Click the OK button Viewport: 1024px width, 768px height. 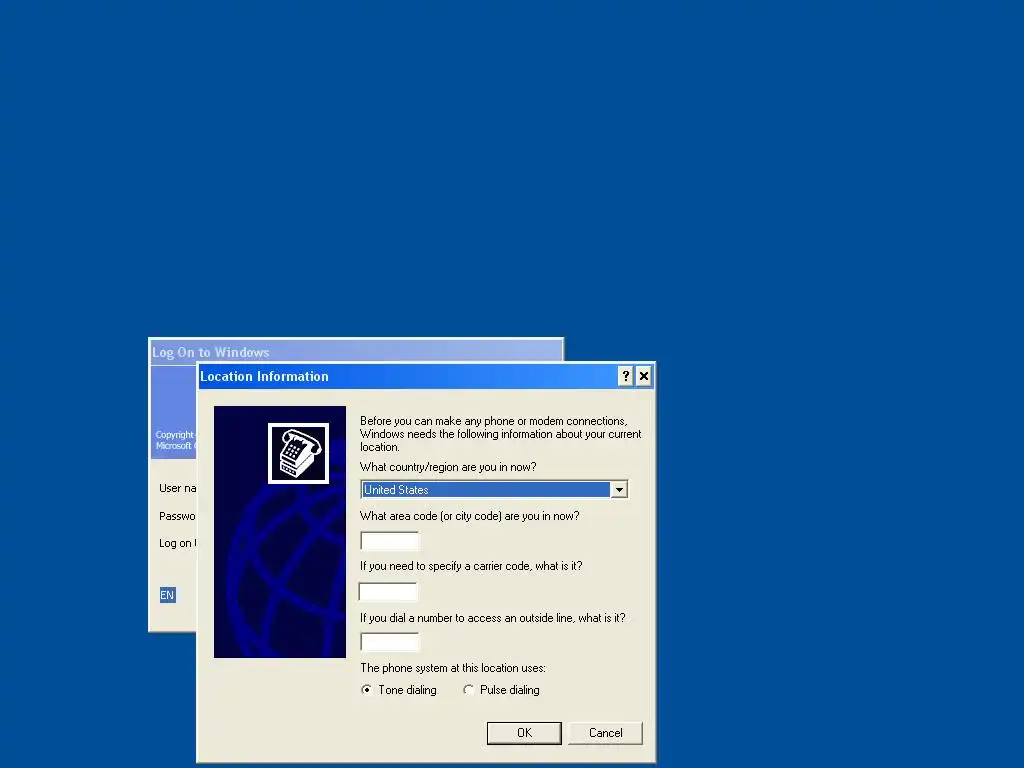tap(524, 733)
